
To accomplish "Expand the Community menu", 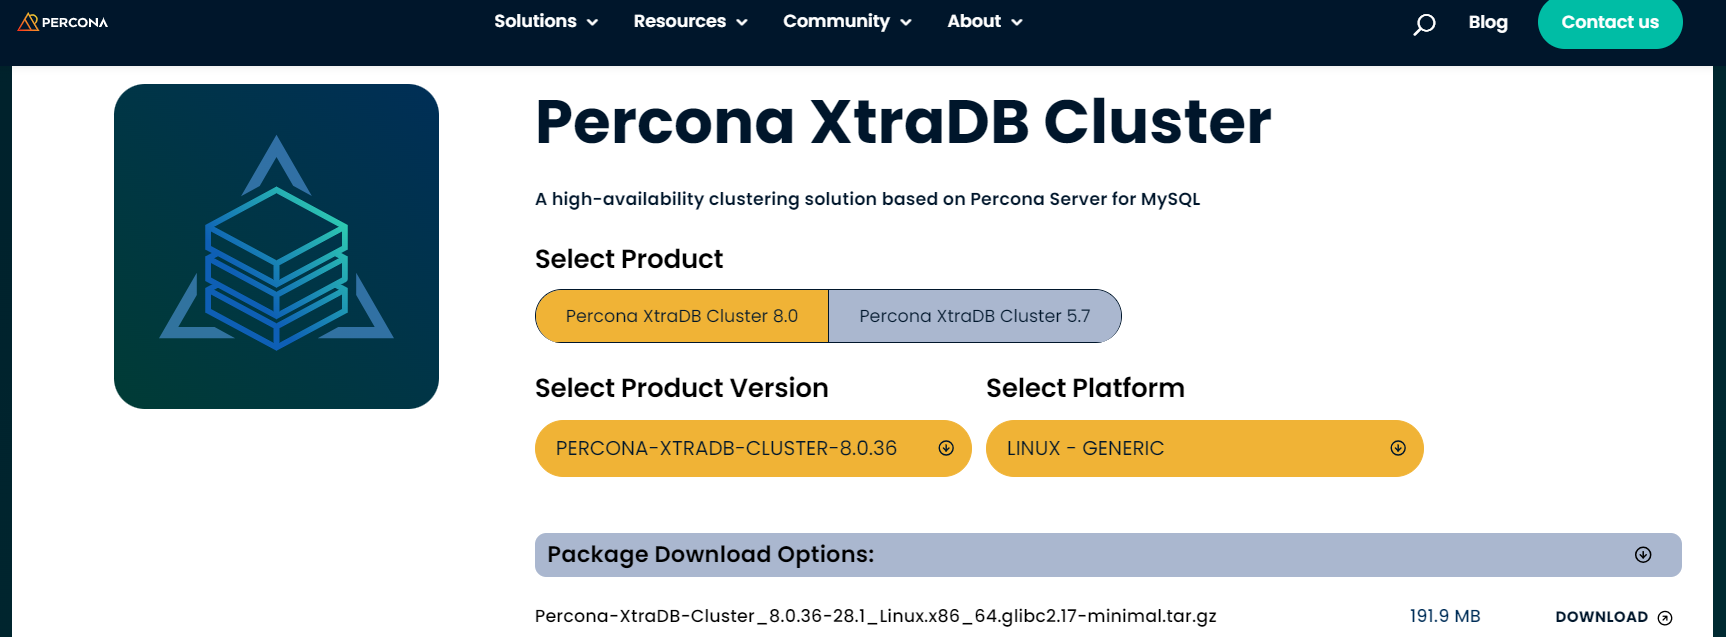I will coord(847,21).
